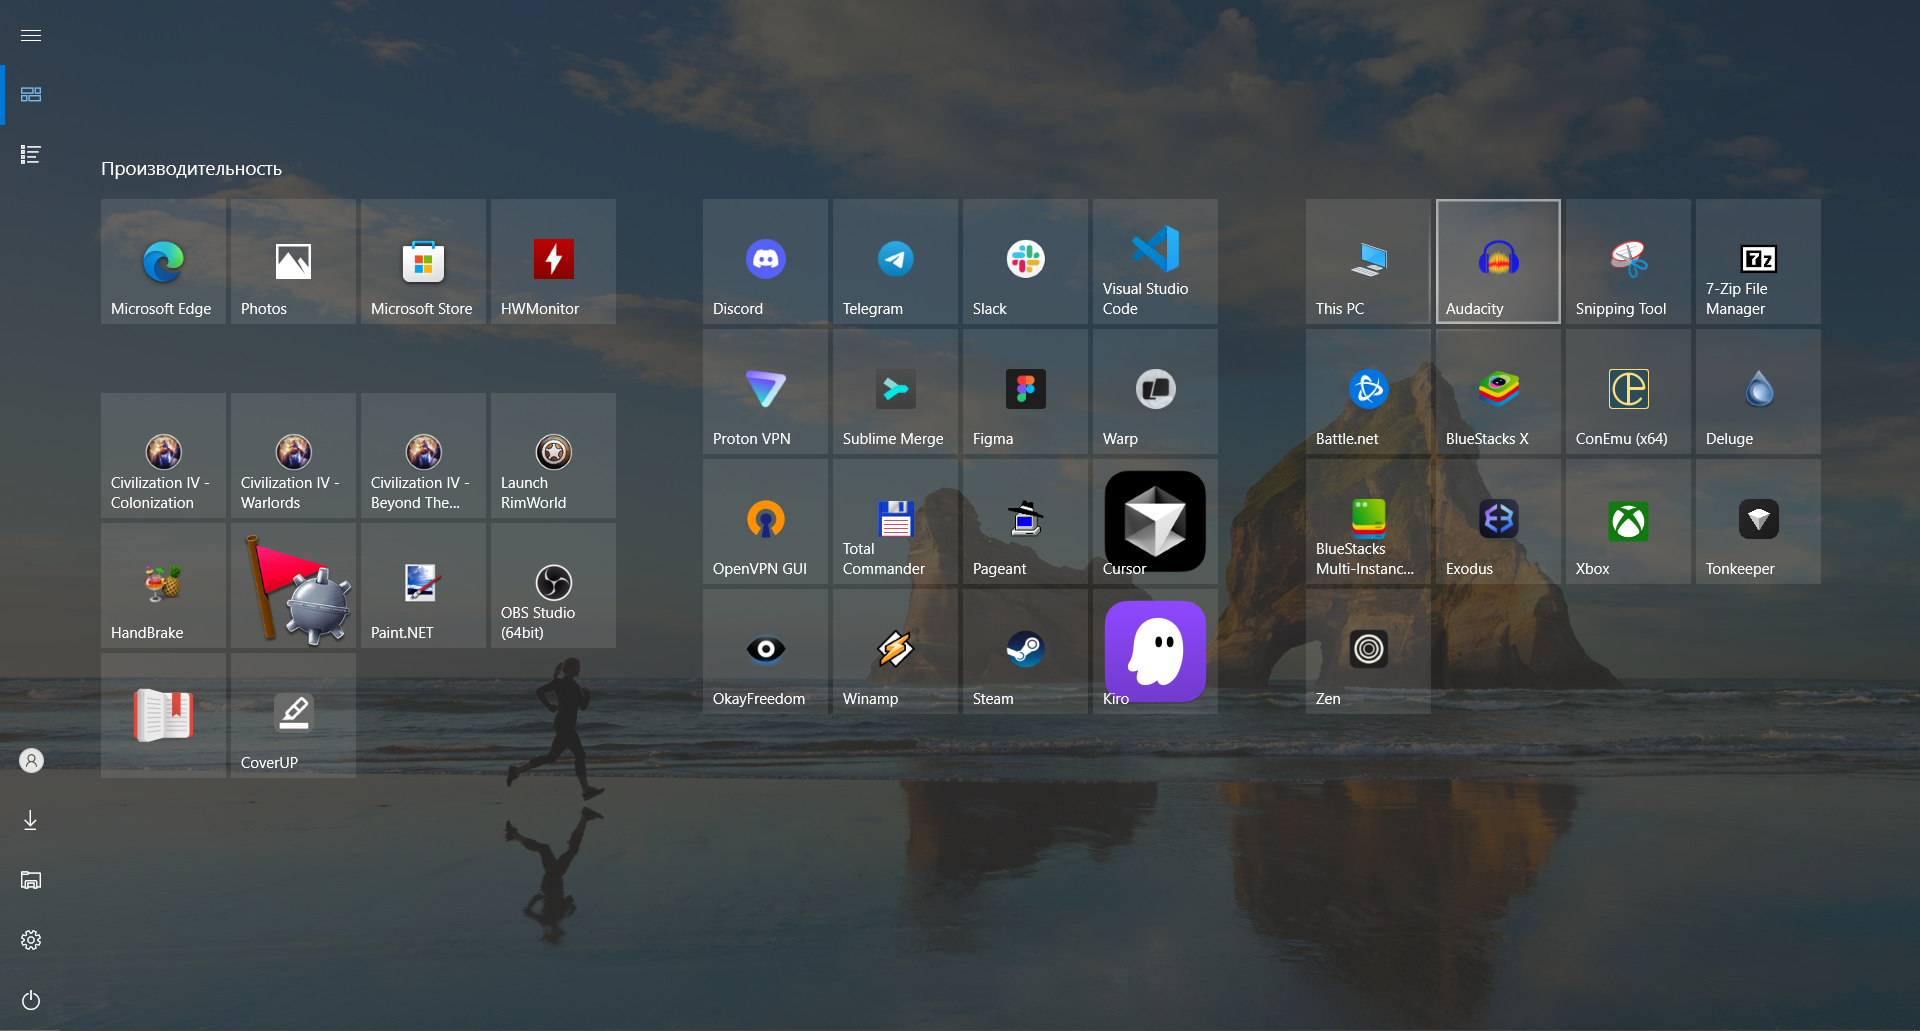
Task: Open the Microsoft Edge tile
Action: click(163, 261)
